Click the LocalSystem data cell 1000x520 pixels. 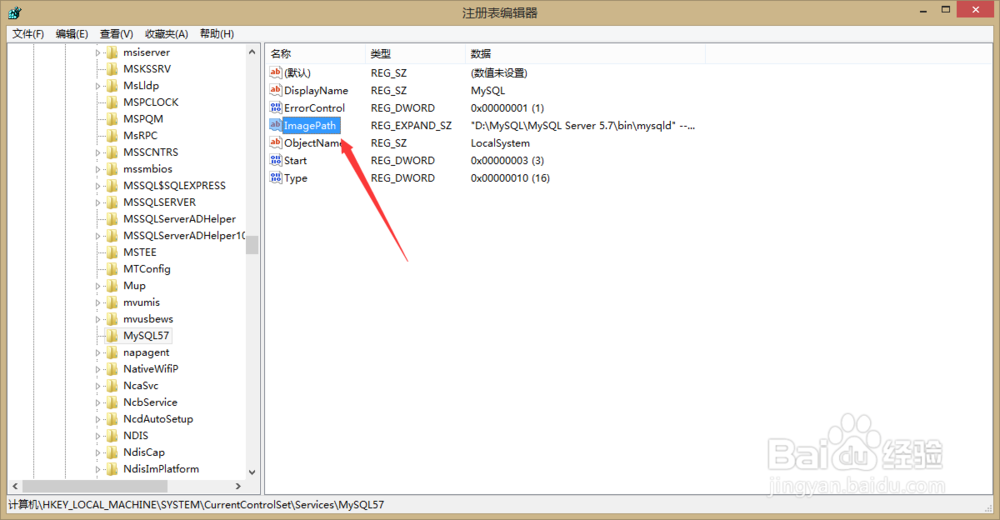(x=500, y=143)
